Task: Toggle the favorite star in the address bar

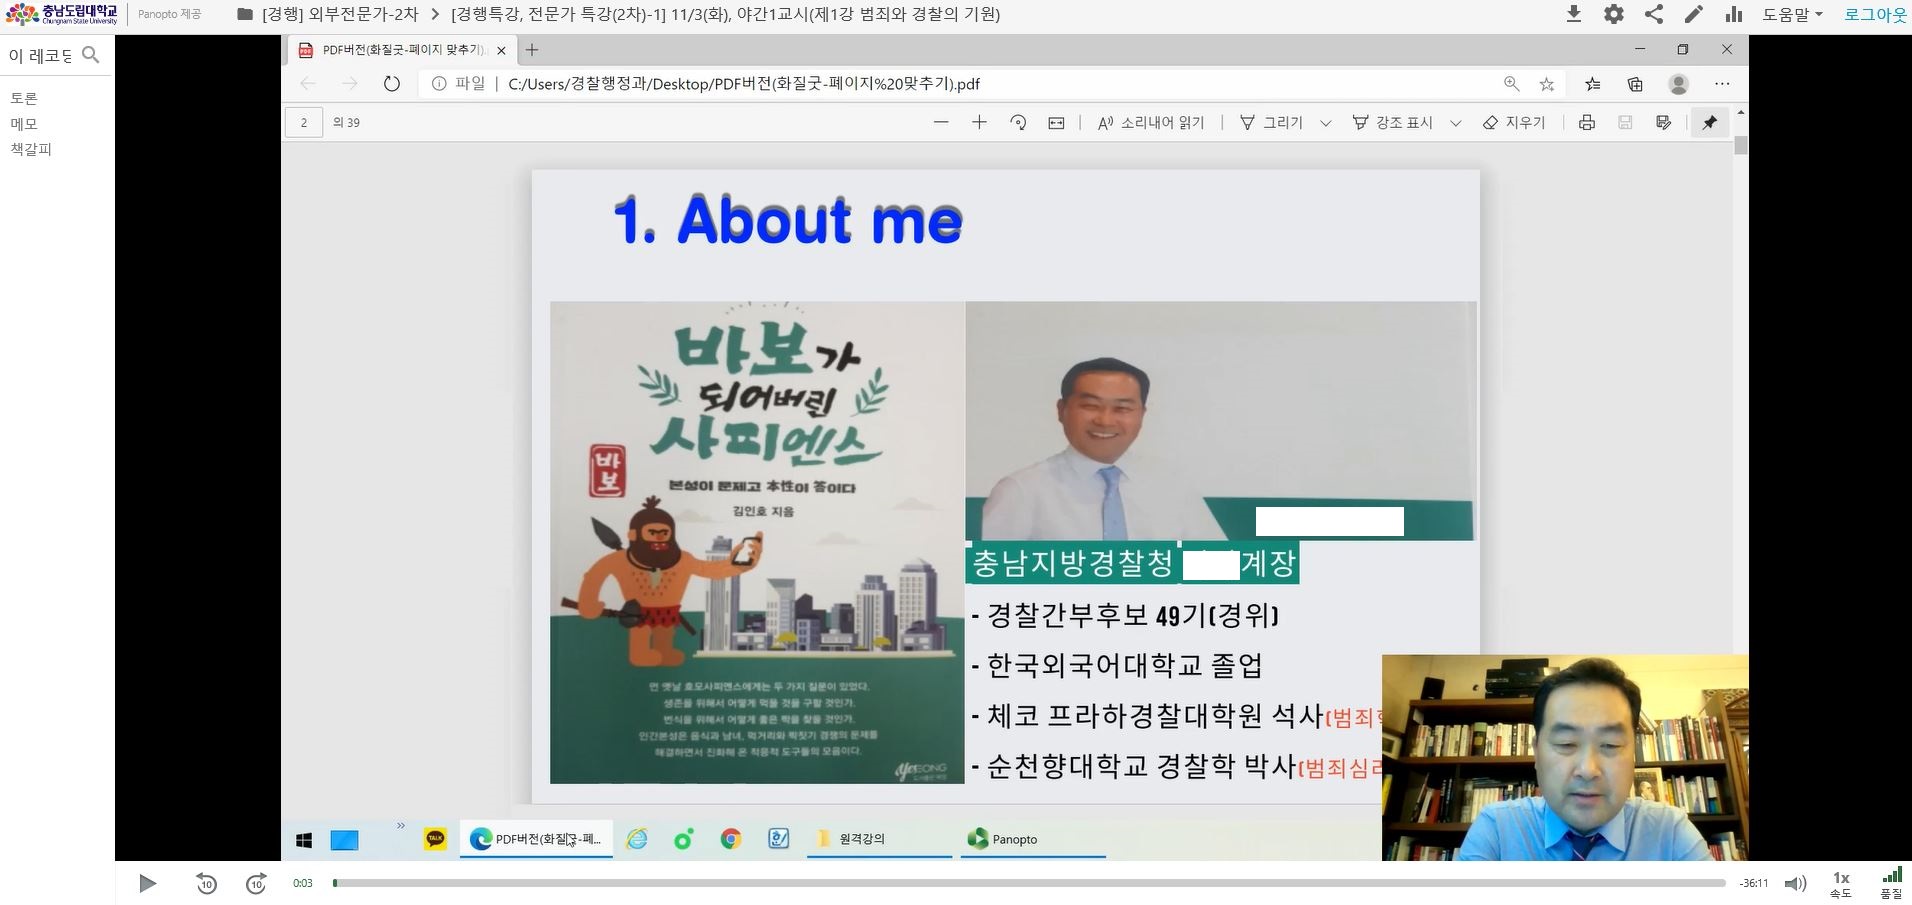Action: pyautogui.click(x=1547, y=84)
